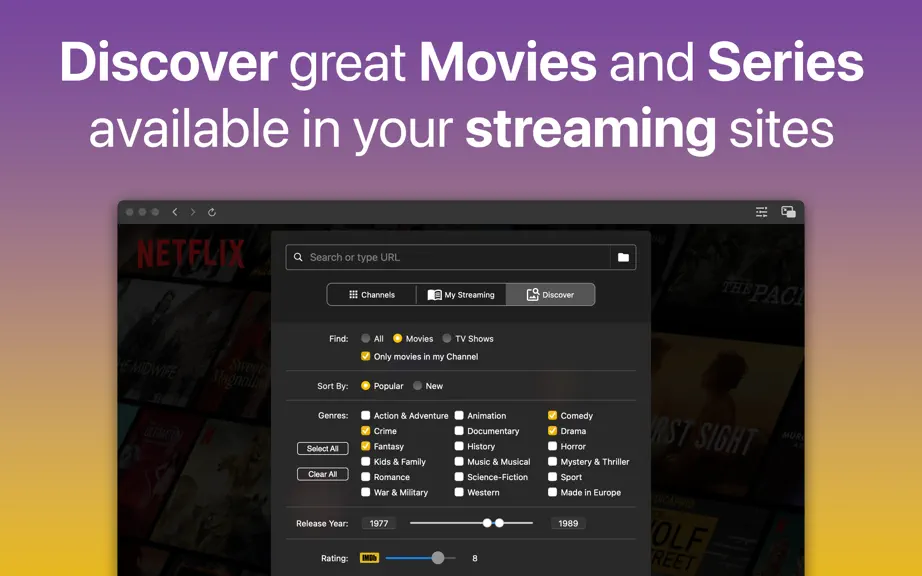
Task: Reload the page with the refresh icon
Action: pos(212,212)
